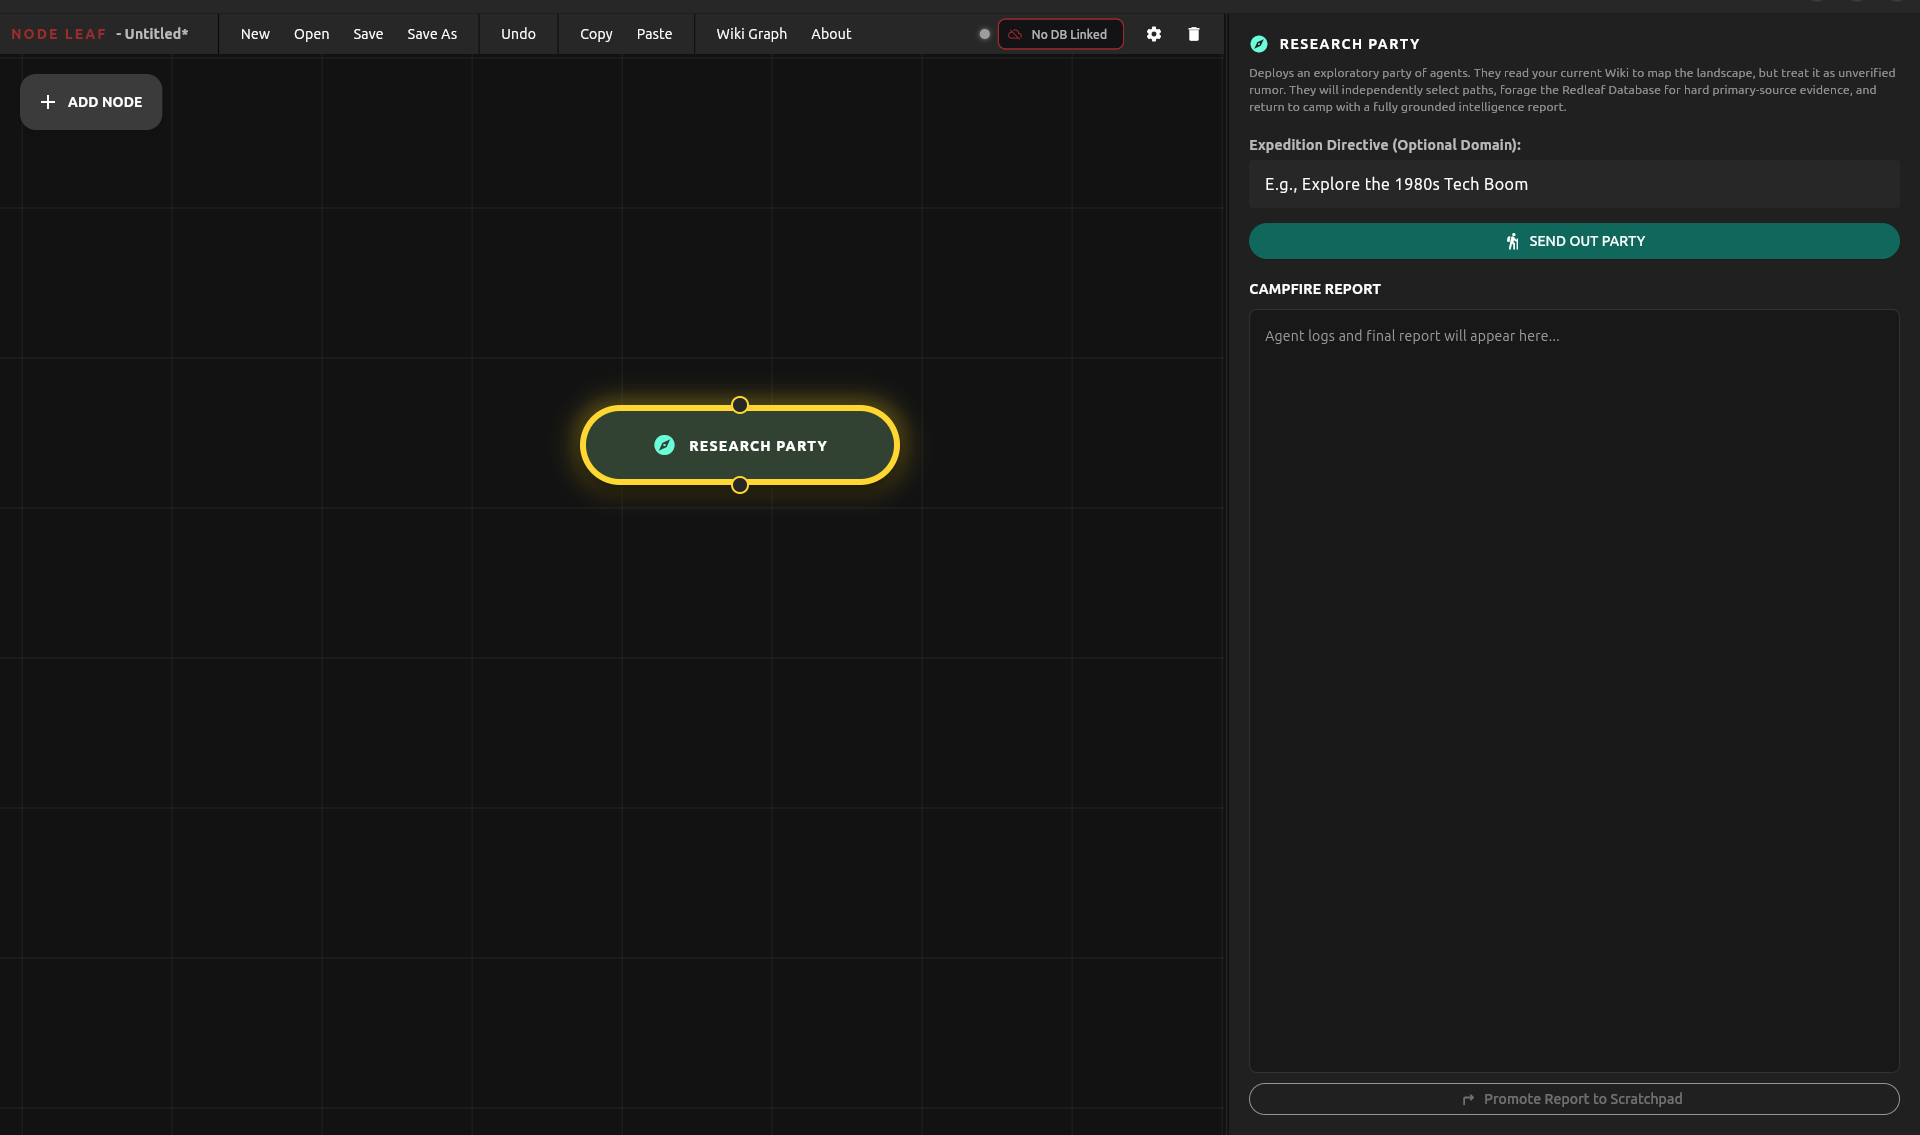The image size is (1920, 1135).
Task: Click inside the Campfire Report text area
Action: (x=1573, y=690)
